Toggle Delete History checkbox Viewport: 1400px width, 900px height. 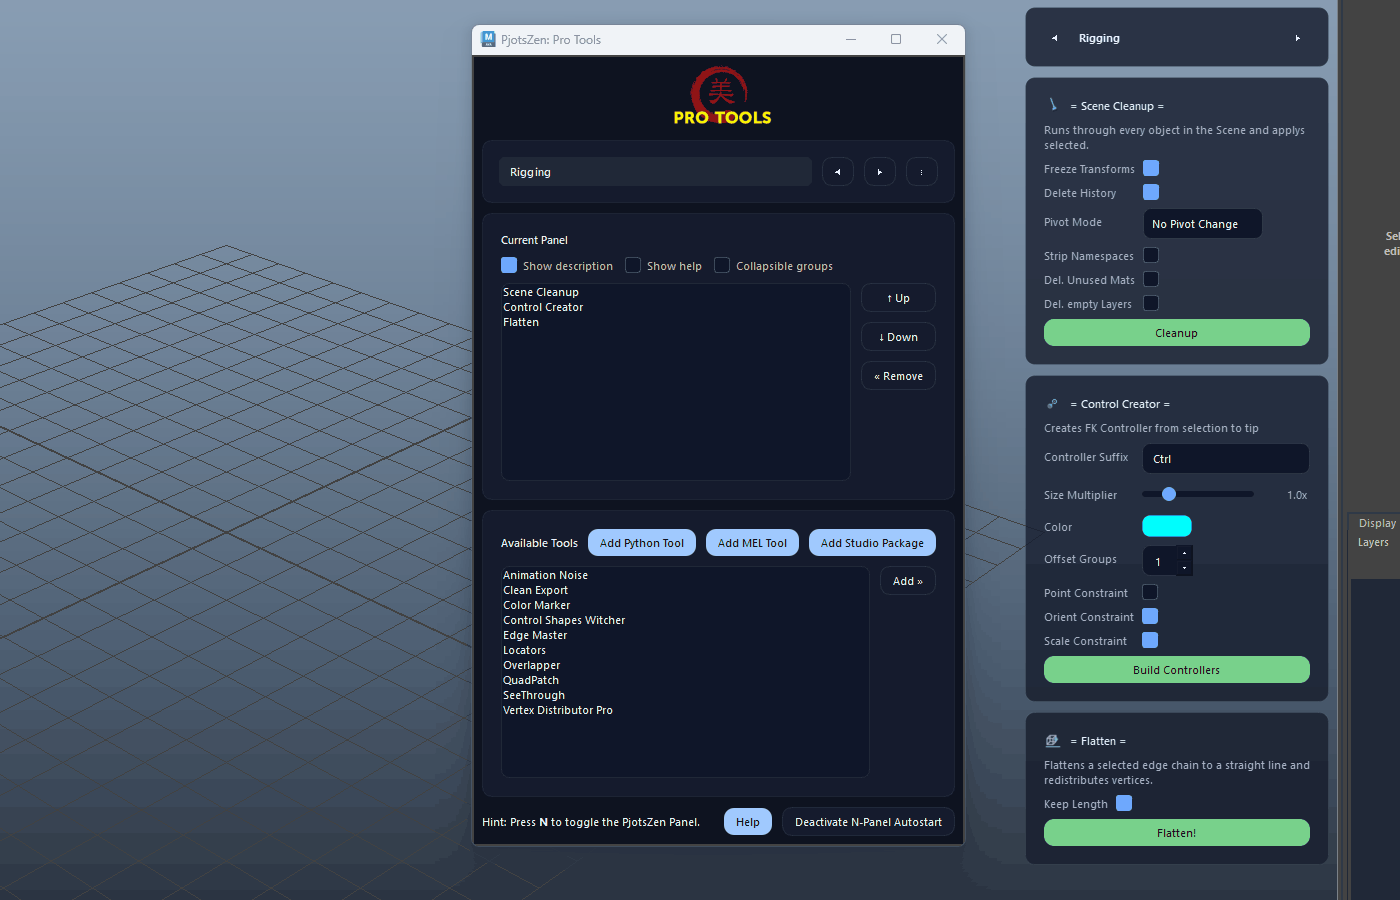[x=1151, y=192]
